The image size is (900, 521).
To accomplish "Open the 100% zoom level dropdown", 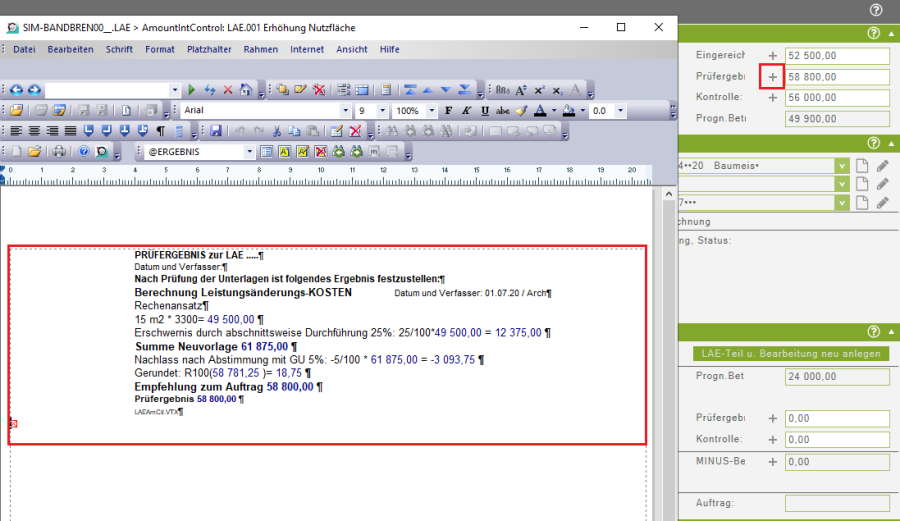I will pos(431,110).
